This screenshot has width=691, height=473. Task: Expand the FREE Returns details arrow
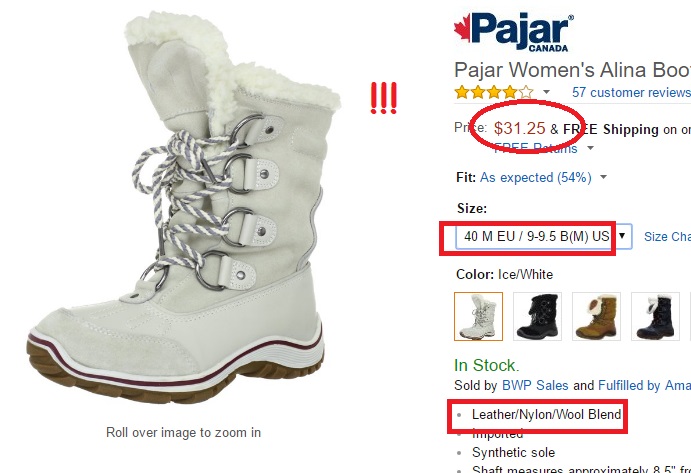click(x=591, y=148)
